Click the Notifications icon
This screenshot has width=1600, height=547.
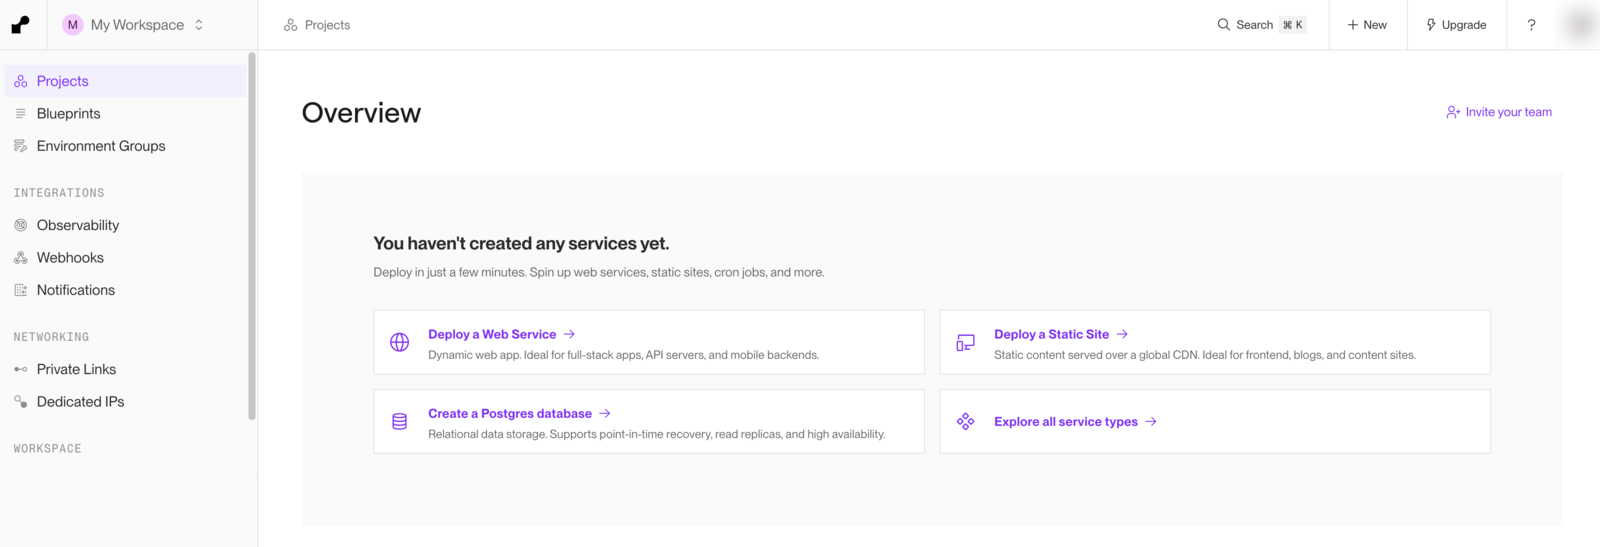pyautogui.click(x=21, y=290)
